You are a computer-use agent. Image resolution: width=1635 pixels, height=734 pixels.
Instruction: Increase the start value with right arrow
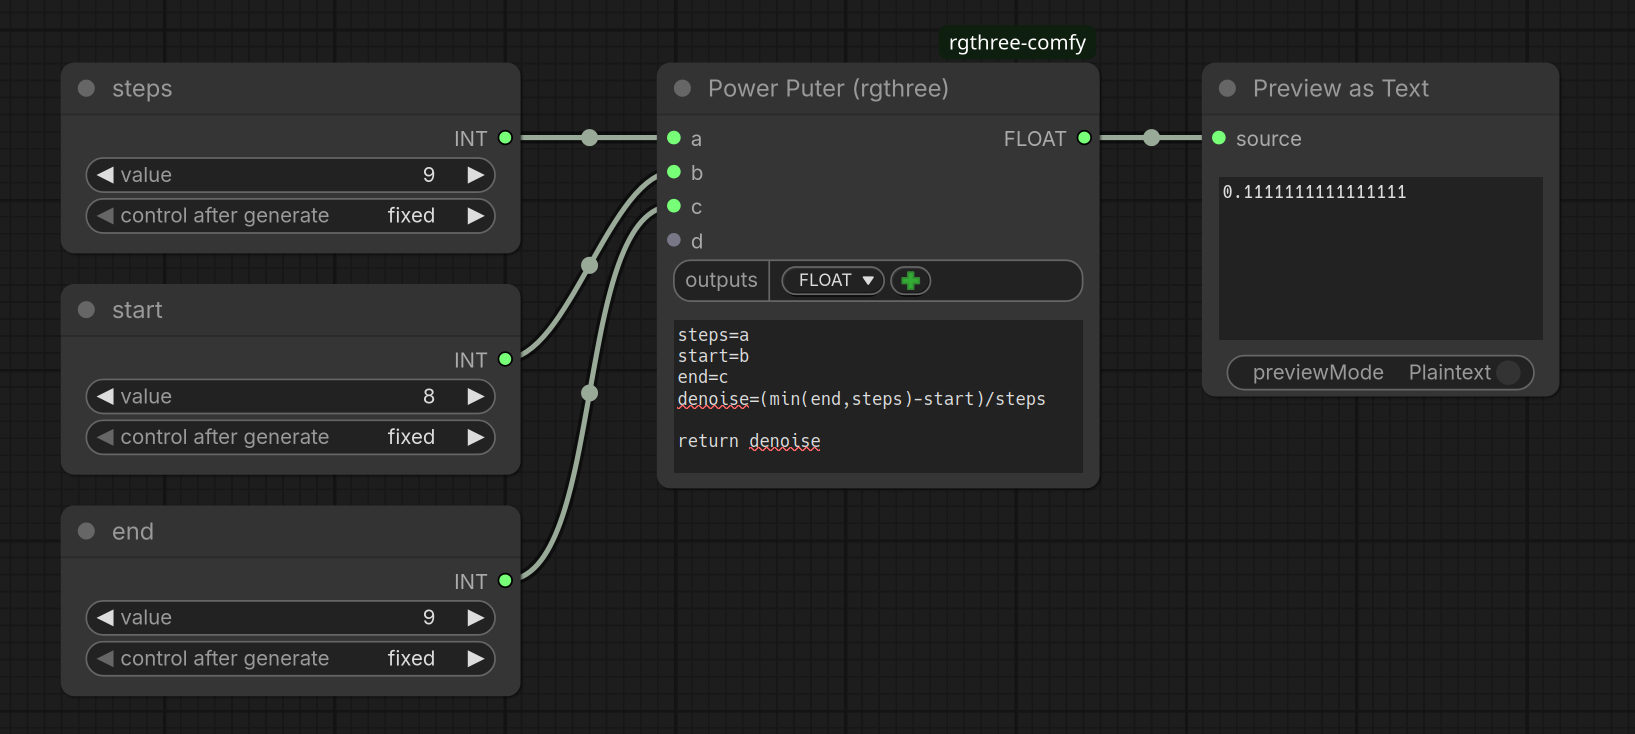pyautogui.click(x=476, y=397)
